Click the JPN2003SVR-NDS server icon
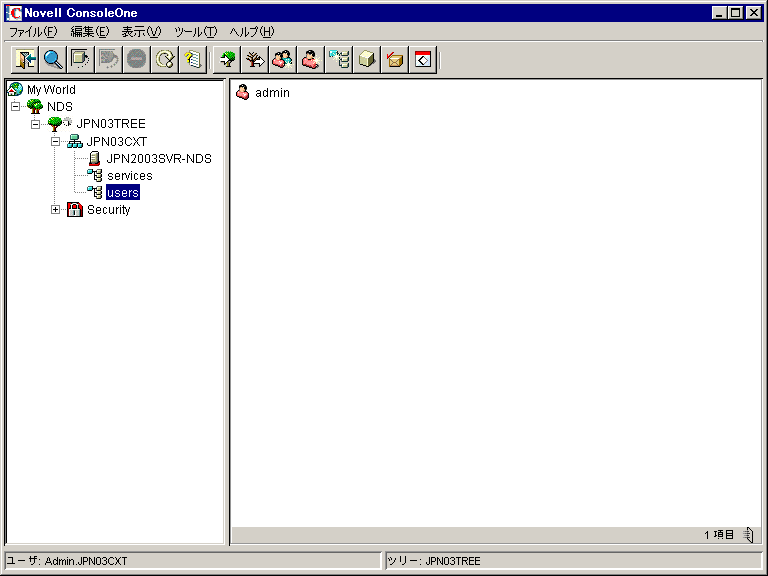This screenshot has width=768, height=576. [94, 158]
